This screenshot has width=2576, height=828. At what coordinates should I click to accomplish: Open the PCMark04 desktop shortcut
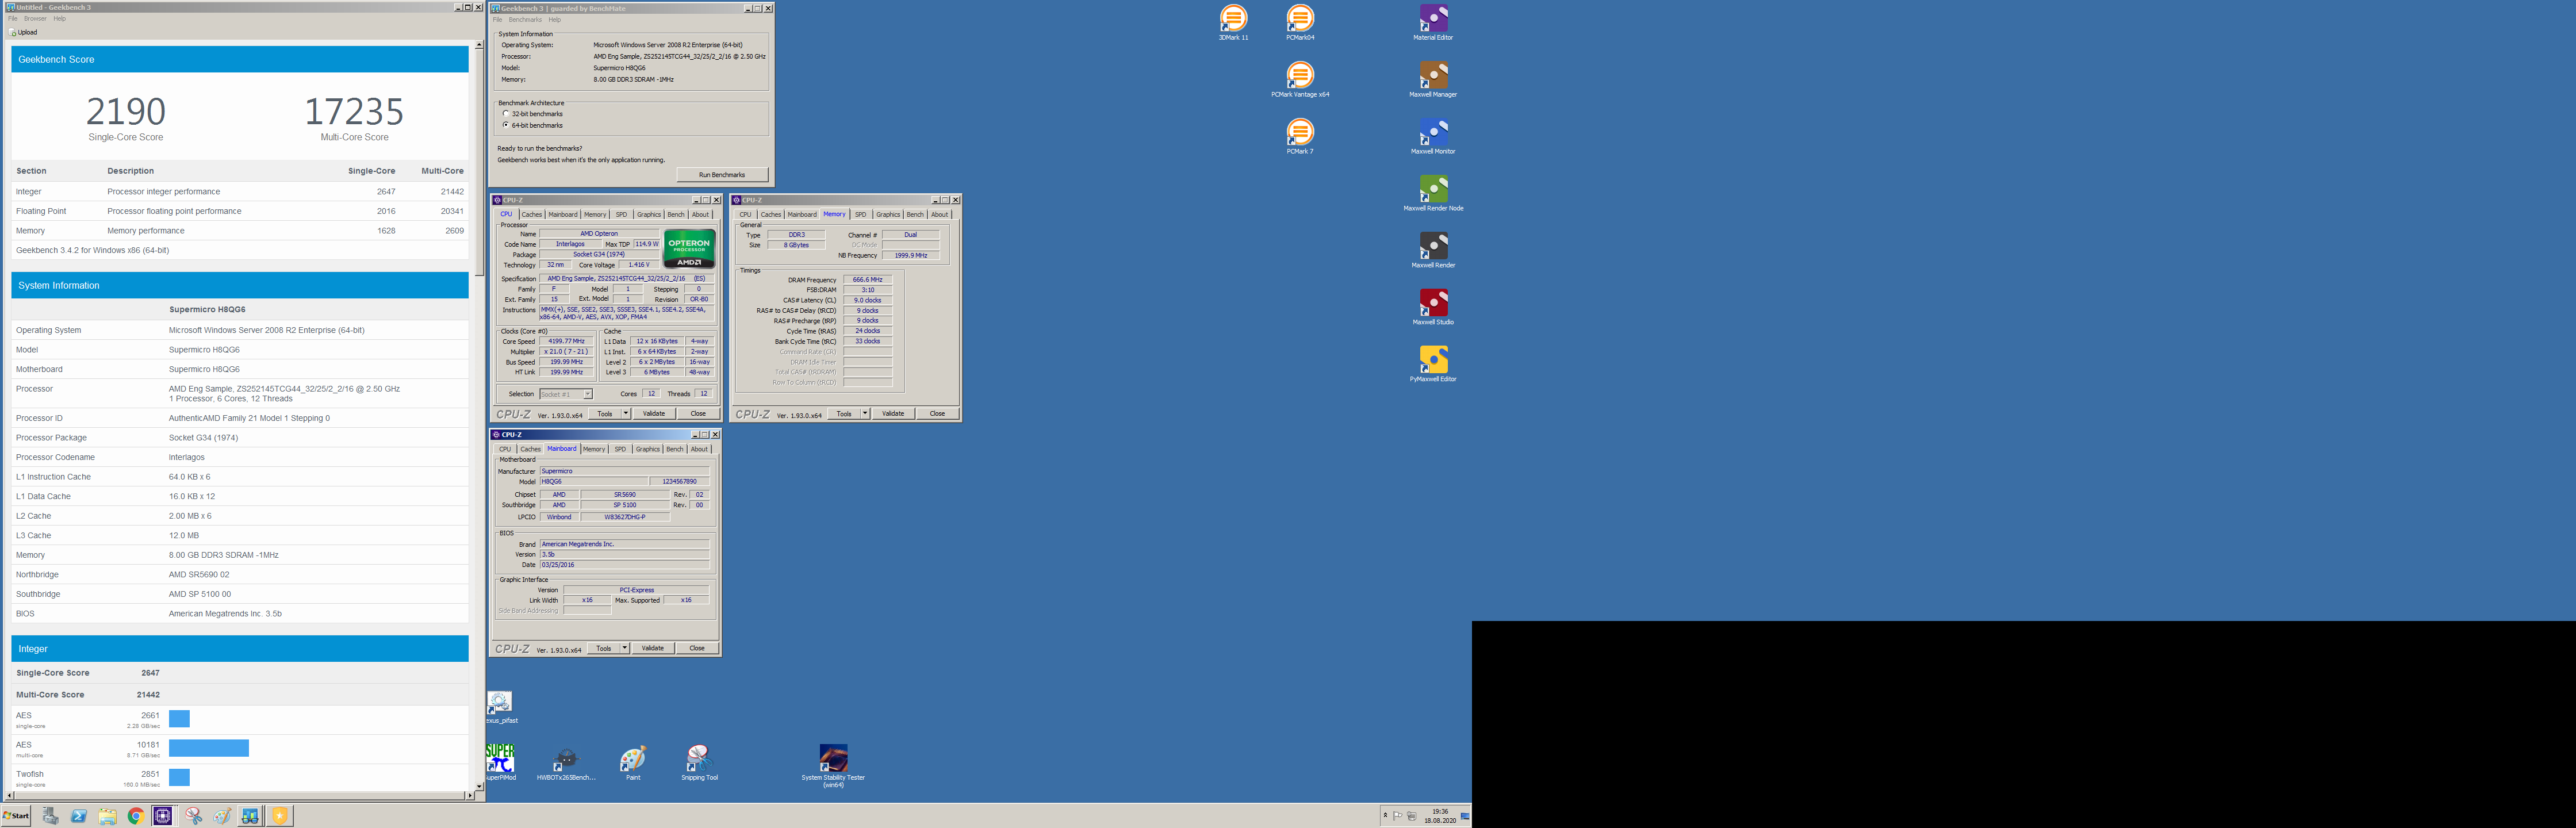[x=1300, y=22]
